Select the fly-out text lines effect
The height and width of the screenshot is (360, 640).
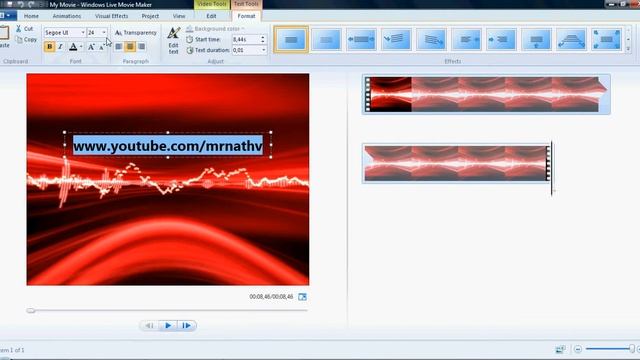(431, 40)
